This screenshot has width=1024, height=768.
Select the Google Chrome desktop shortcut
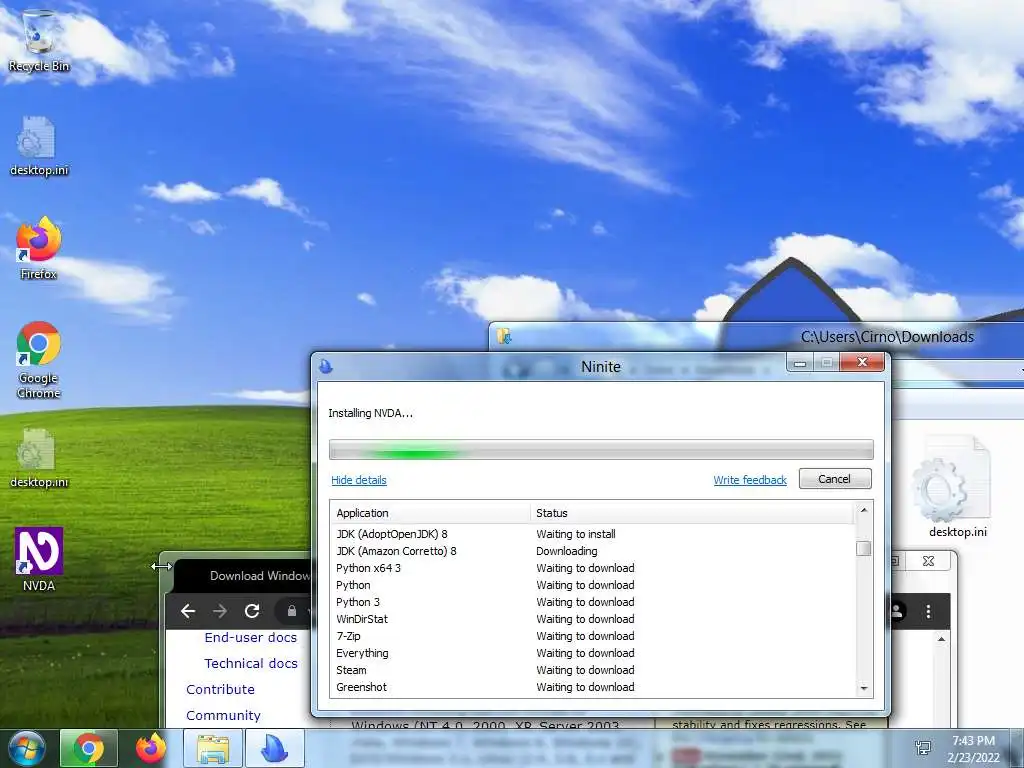pos(39,360)
